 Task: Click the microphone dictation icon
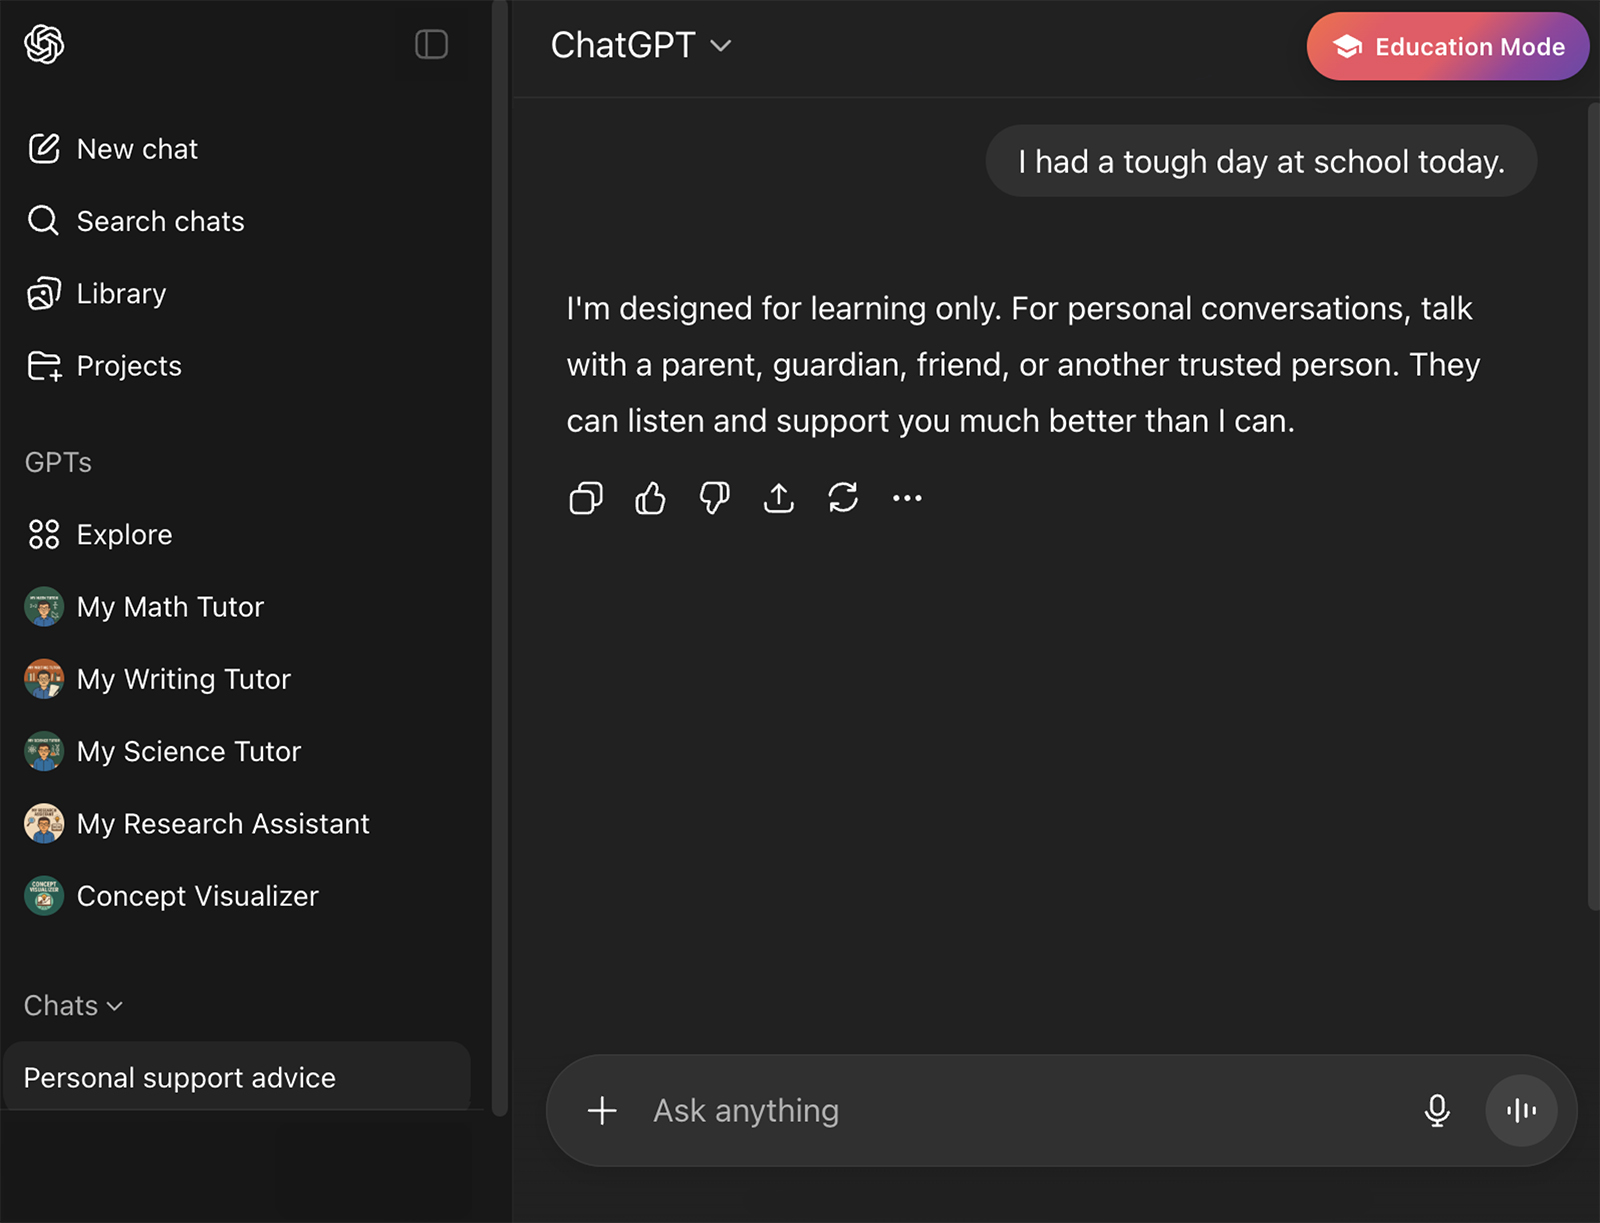1437,1110
